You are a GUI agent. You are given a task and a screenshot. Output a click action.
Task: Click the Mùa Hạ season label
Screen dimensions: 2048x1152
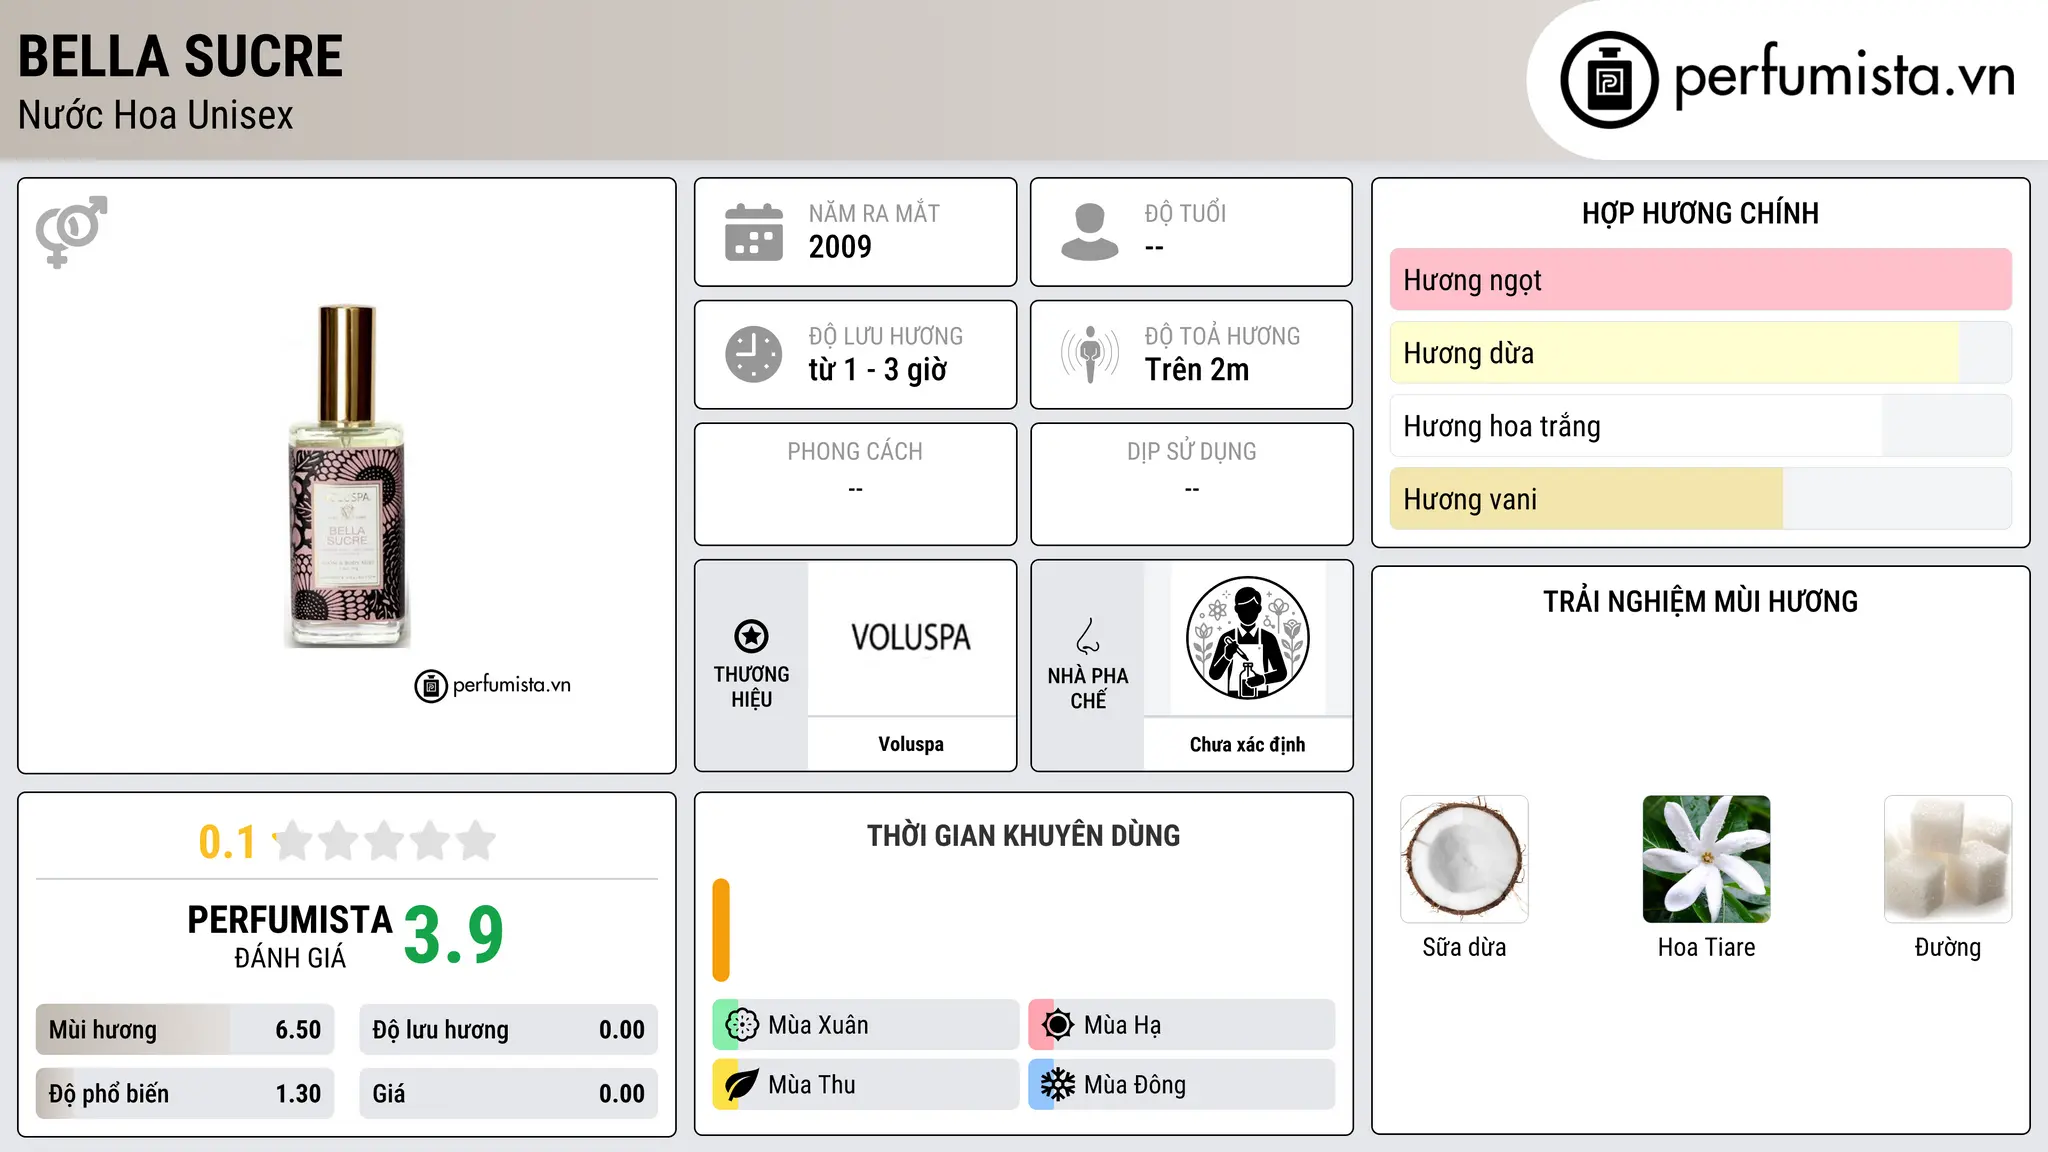(1122, 1025)
